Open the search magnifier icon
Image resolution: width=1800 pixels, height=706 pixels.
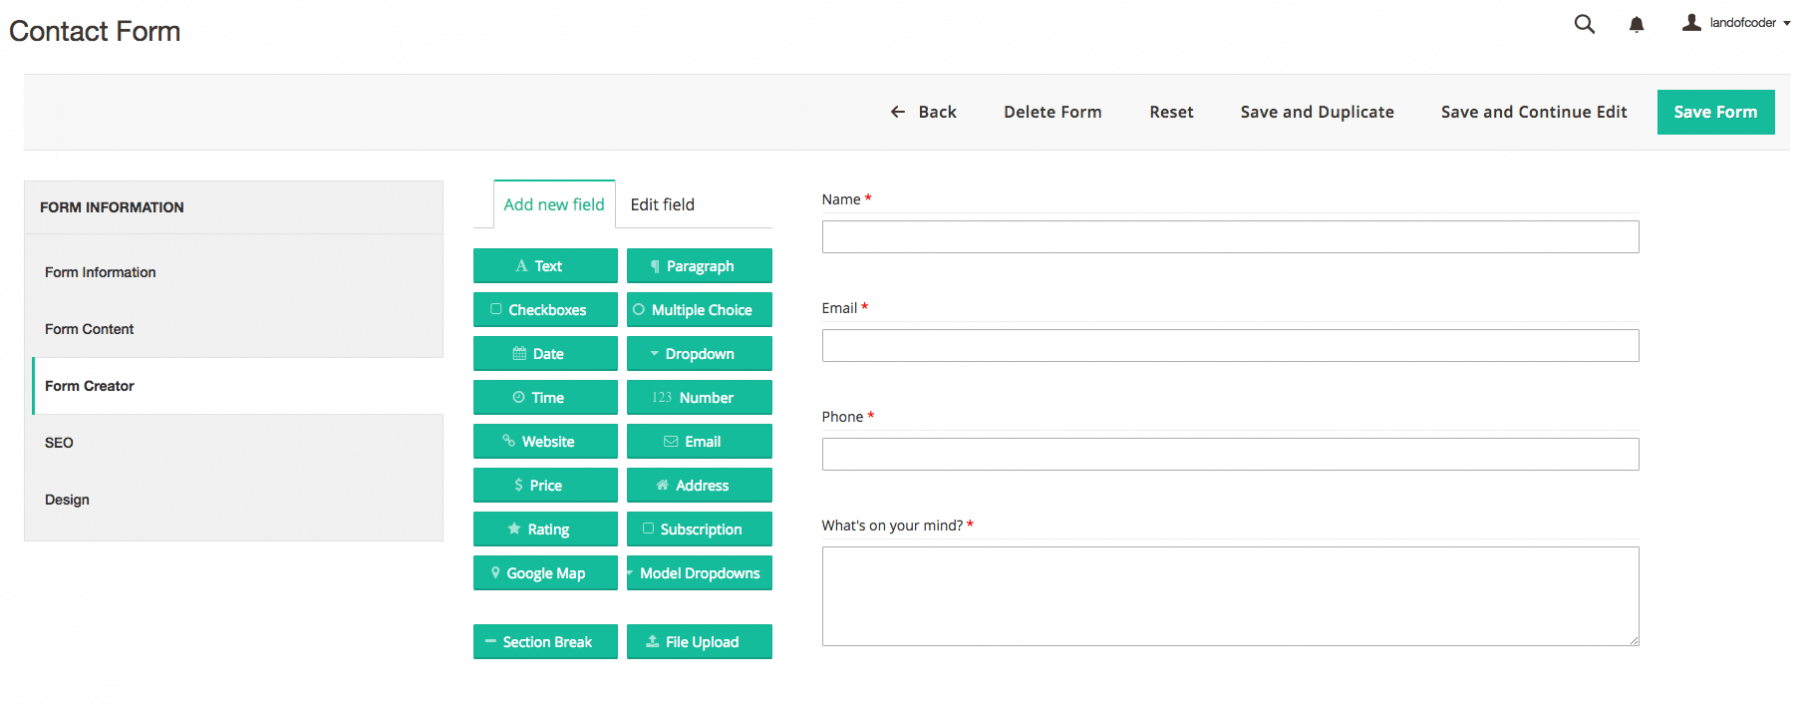point(1584,24)
